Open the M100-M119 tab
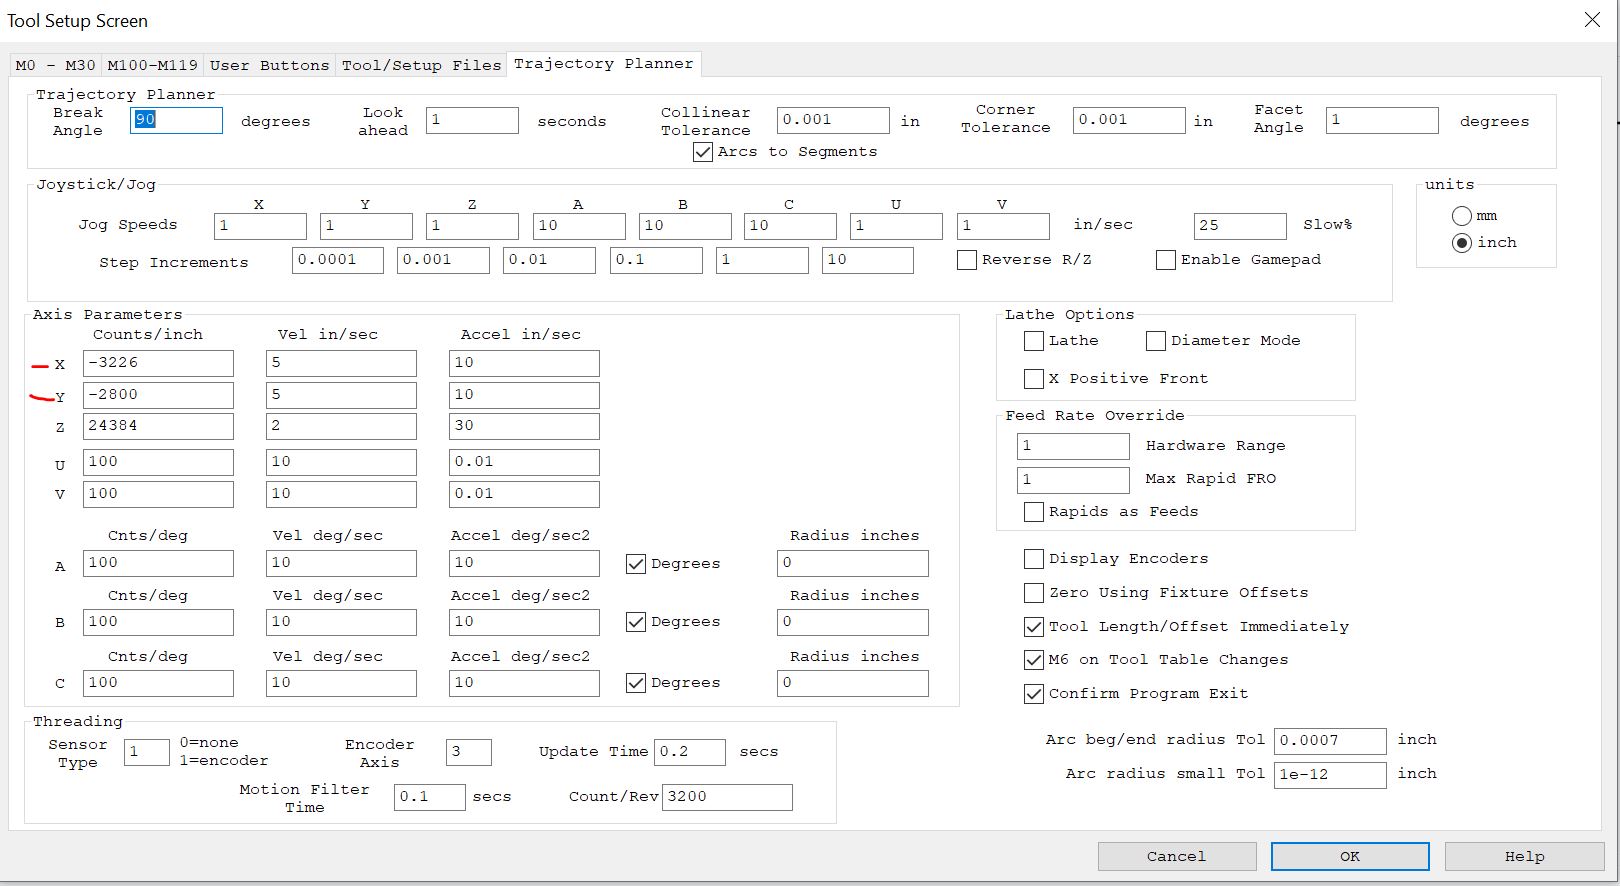 (152, 65)
